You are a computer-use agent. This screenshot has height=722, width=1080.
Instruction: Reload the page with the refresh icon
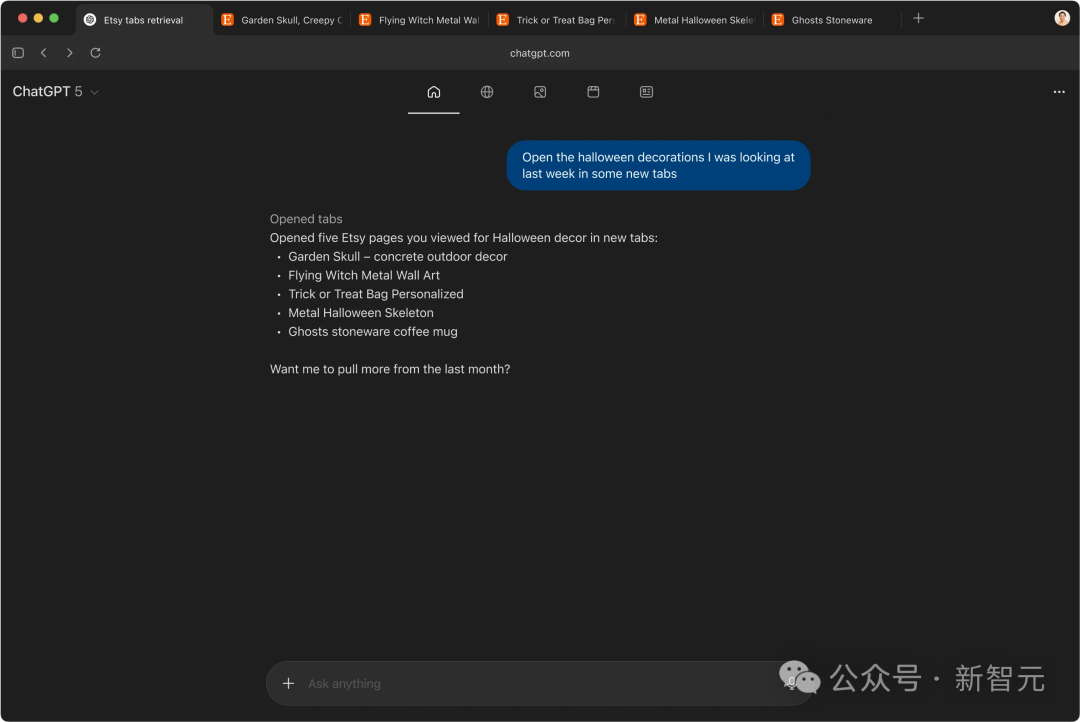[x=95, y=52]
